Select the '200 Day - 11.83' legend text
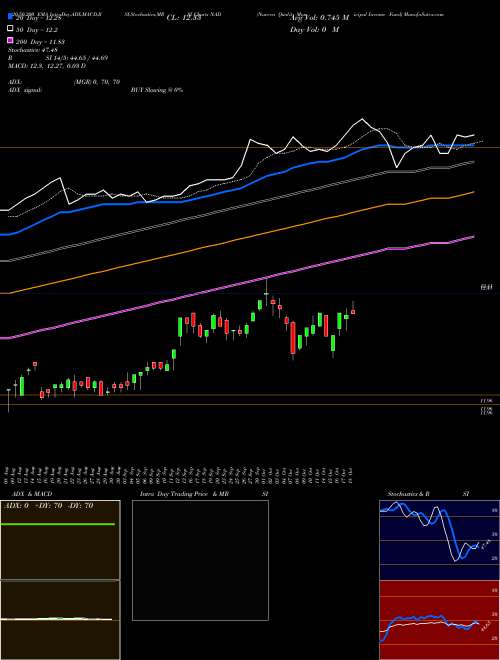 click(40, 42)
